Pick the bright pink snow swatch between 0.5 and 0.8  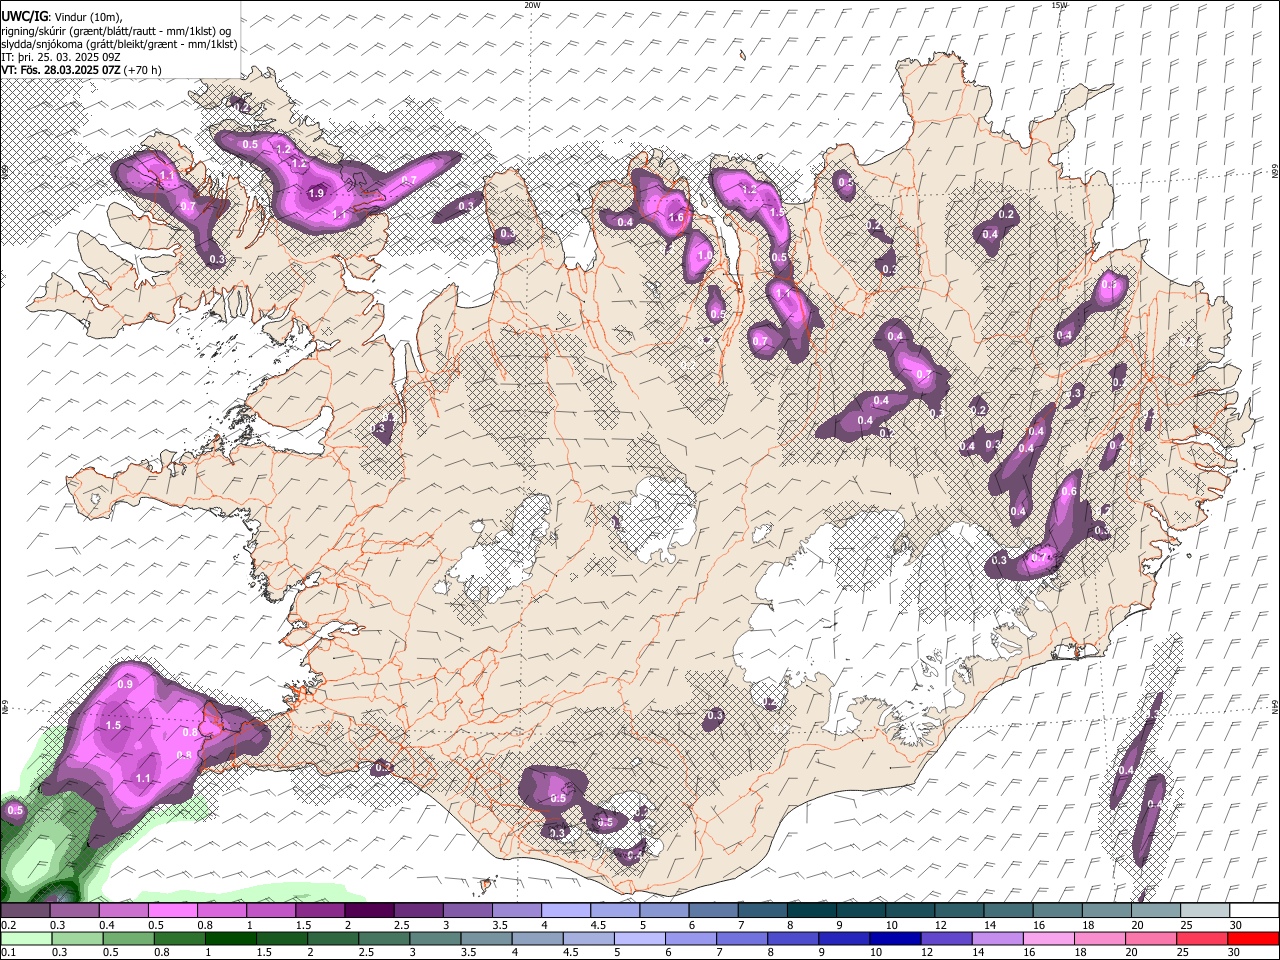click(172, 911)
